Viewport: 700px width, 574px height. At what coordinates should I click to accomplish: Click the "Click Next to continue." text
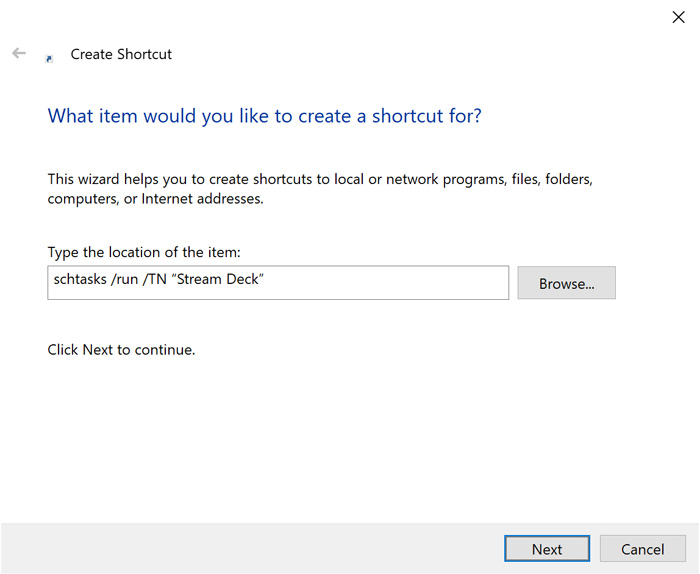121,350
